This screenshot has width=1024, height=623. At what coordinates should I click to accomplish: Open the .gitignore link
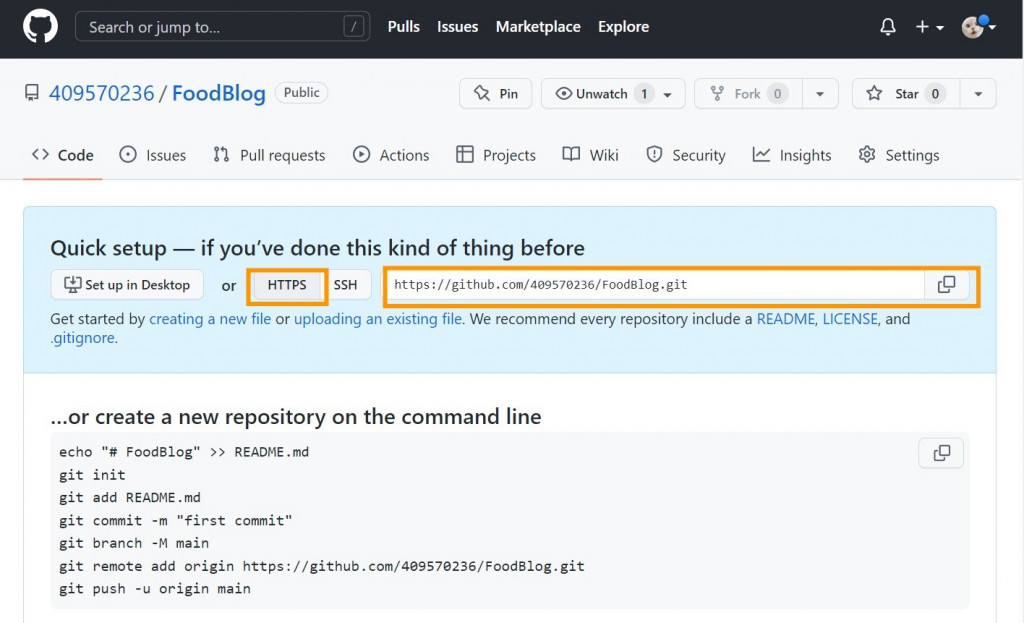tap(82, 338)
